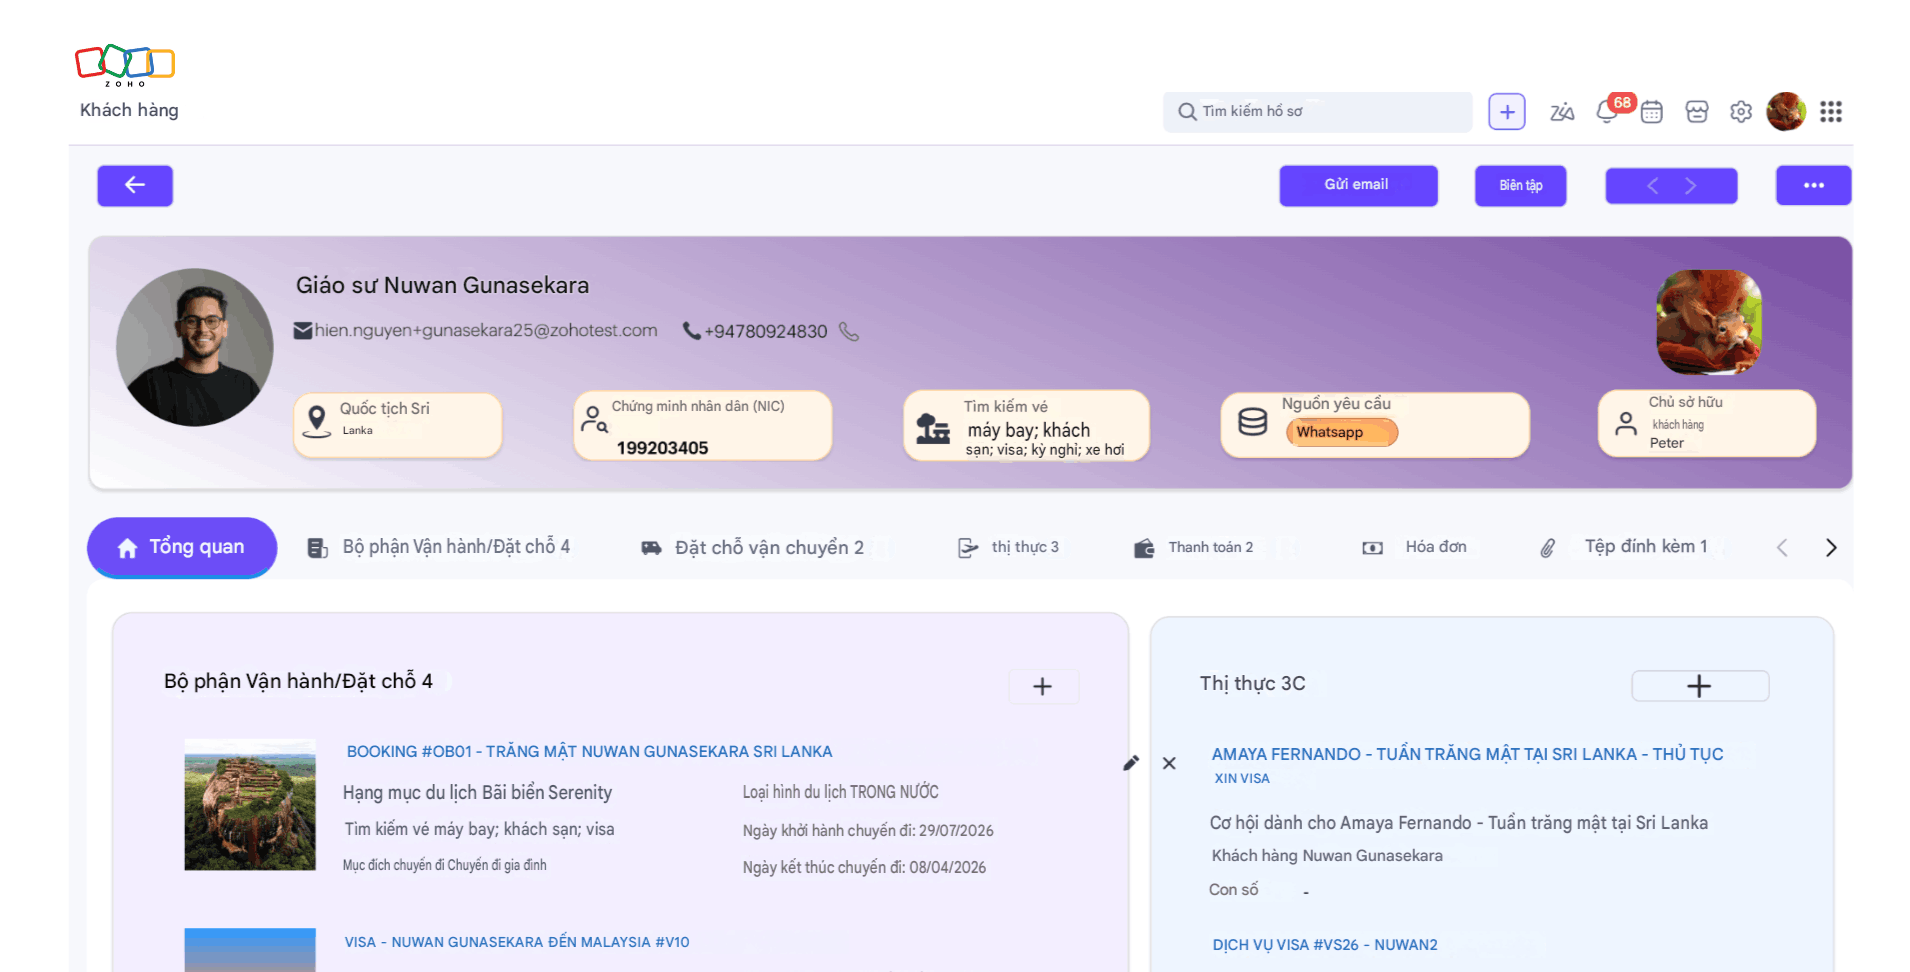Click Hạng mục du lịch Bãi biển Serenity

(x=477, y=793)
